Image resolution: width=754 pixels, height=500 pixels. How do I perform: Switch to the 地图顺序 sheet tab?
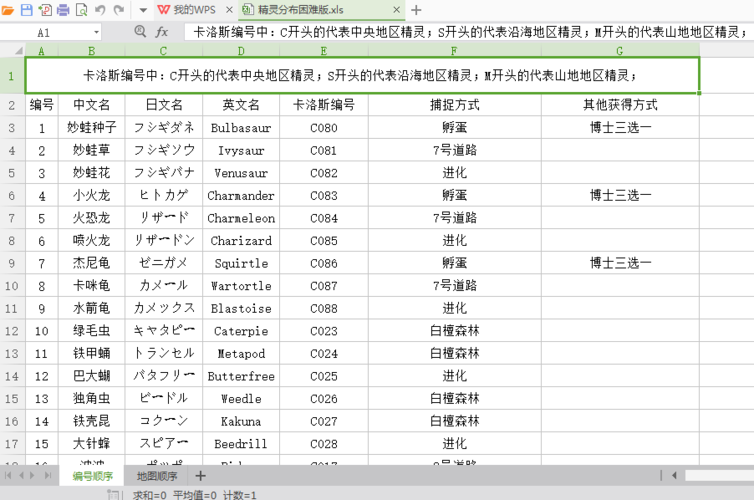click(x=157, y=476)
